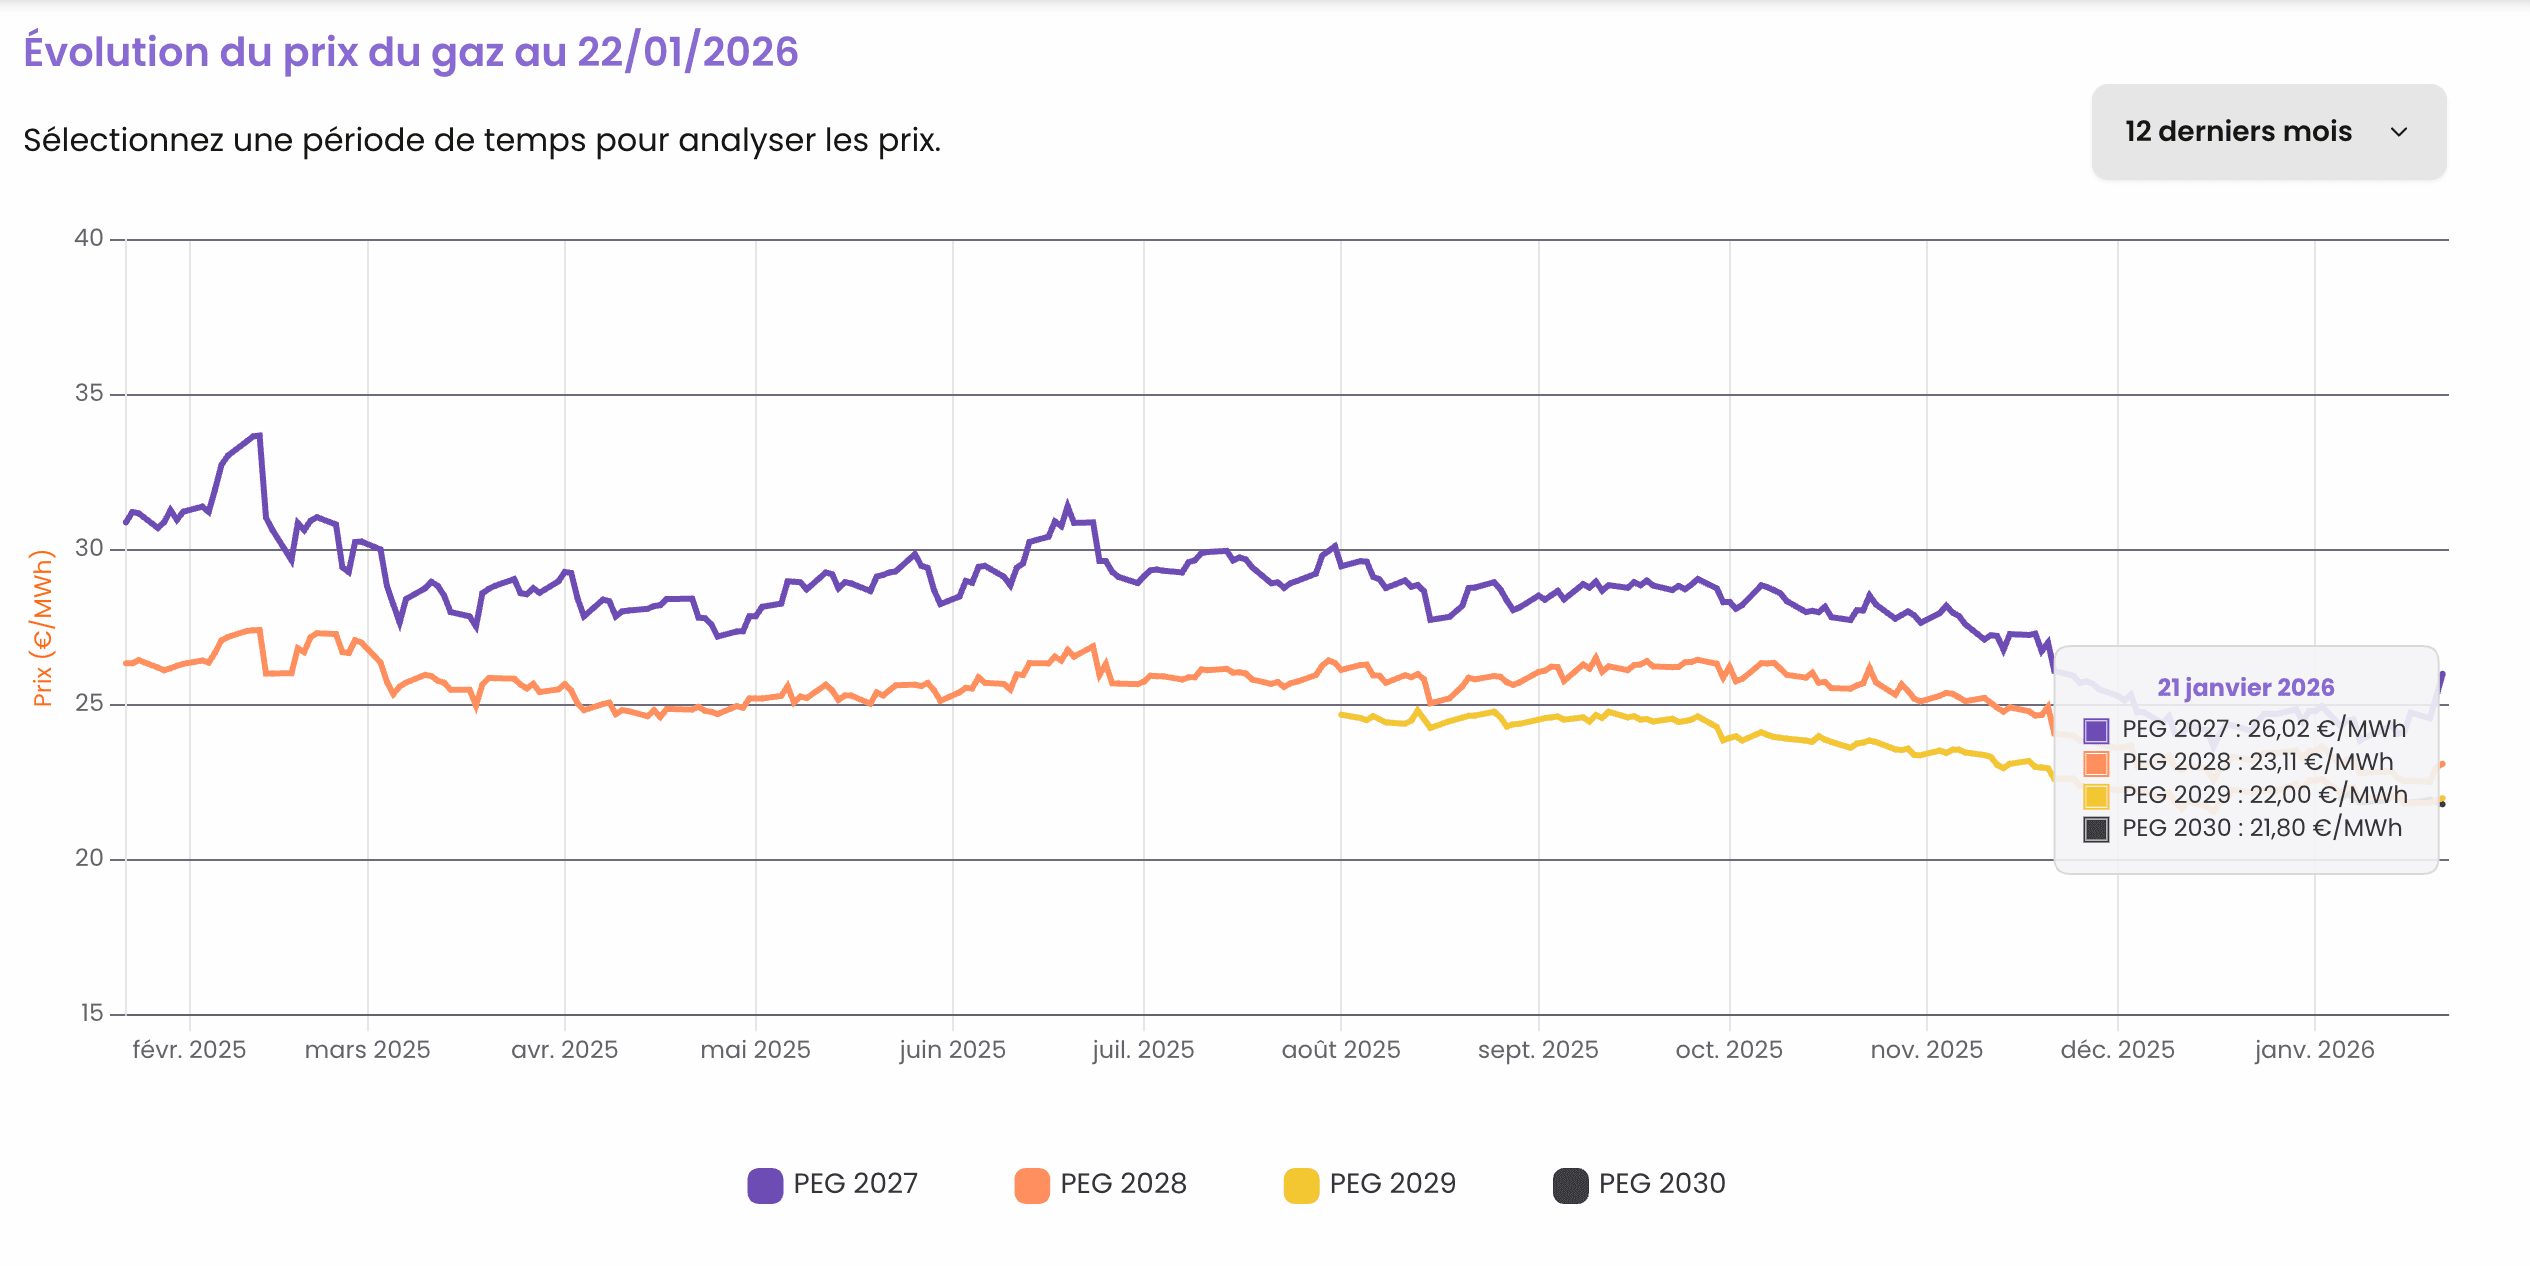Toggle the PEG 2027 series in the legend
2530x1266 pixels.
click(x=855, y=1183)
